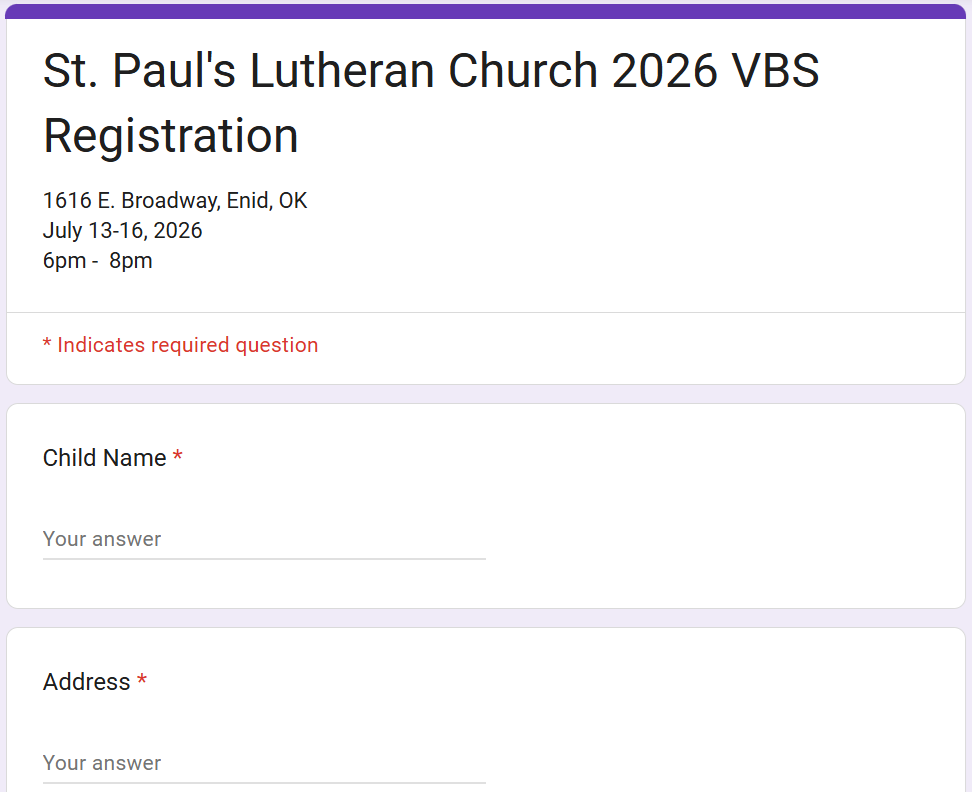
Task: Click the red asterisk beside Child Name
Action: point(178,457)
